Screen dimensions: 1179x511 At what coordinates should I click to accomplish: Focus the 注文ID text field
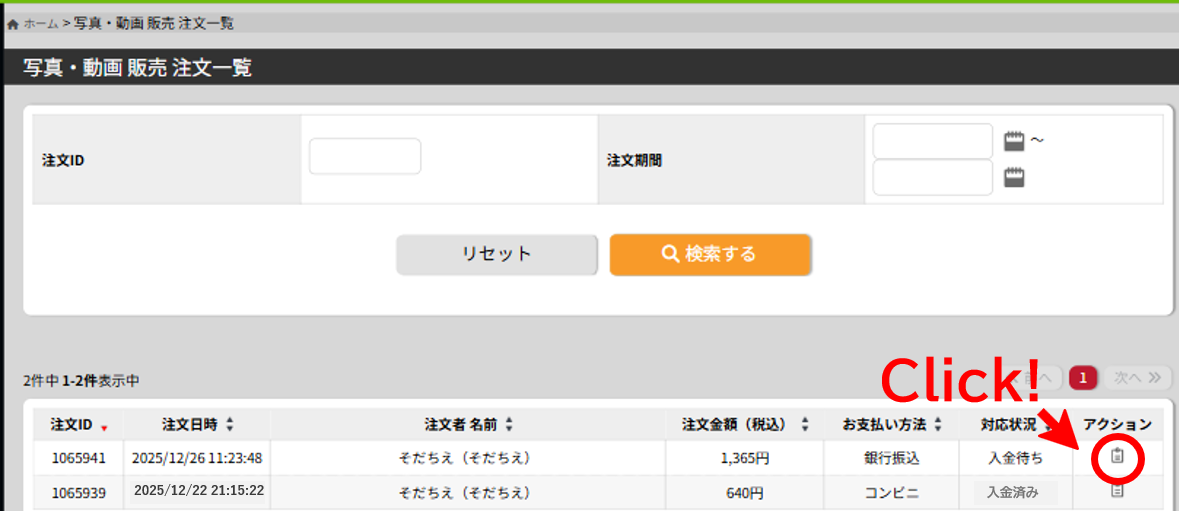click(365, 157)
